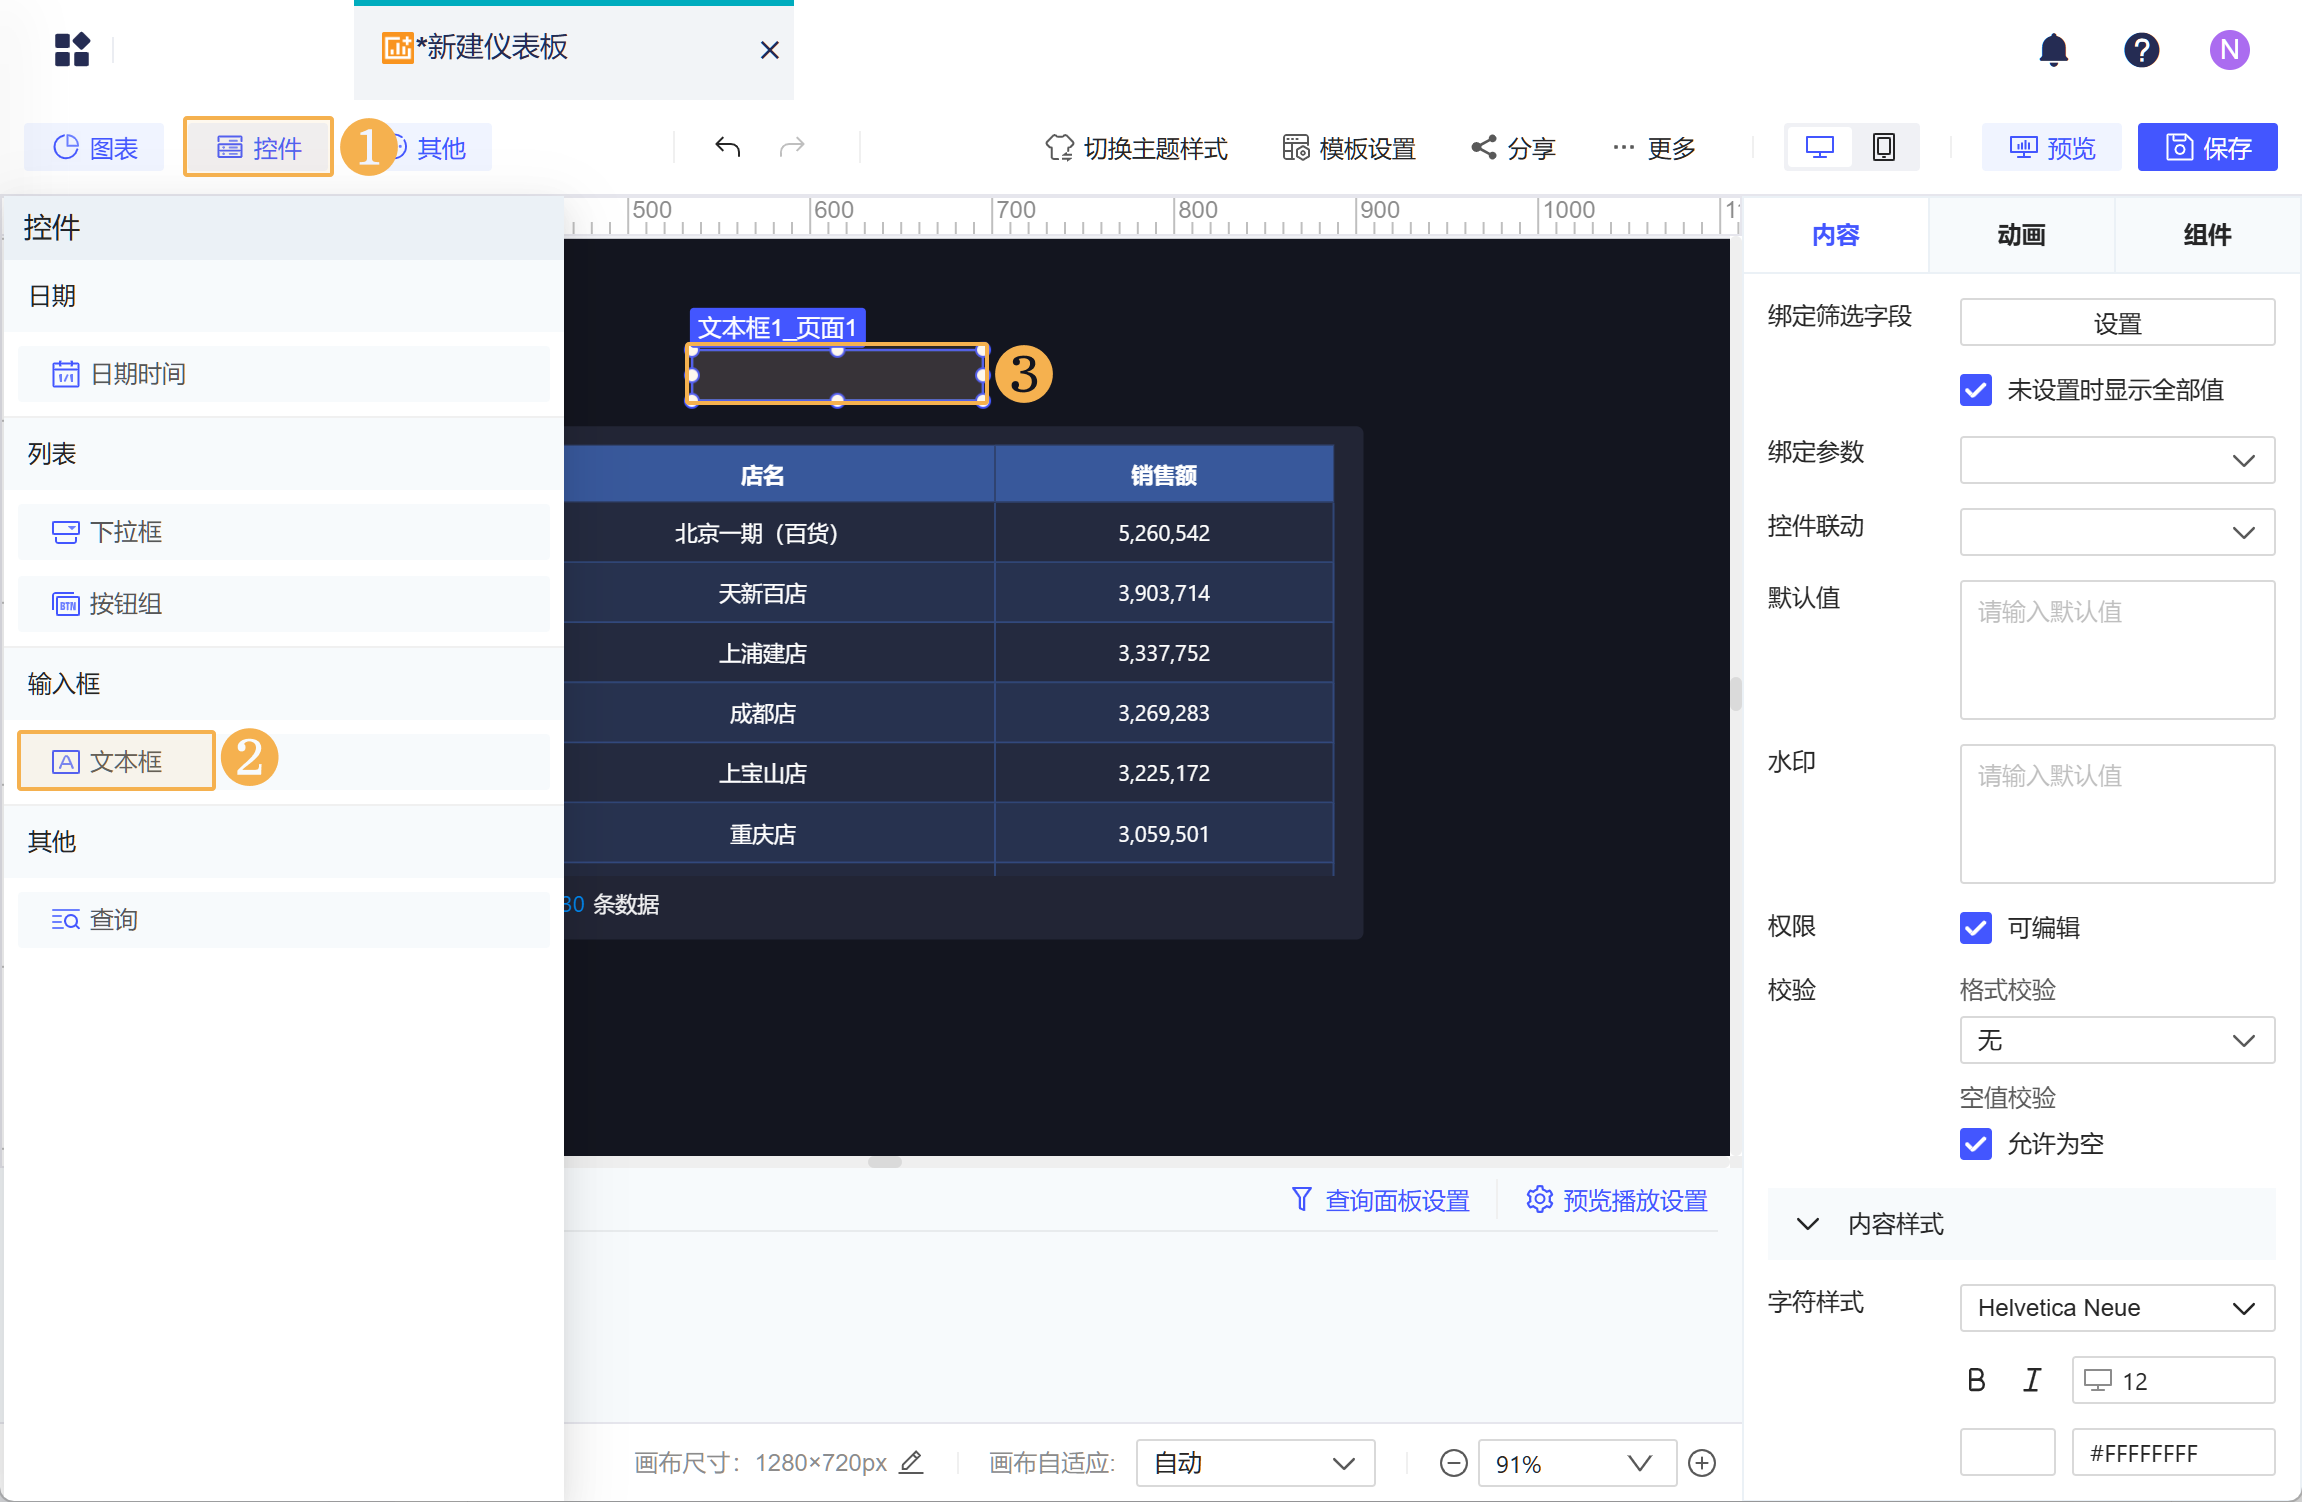Switch to mobile layout view icon
This screenshot has height=1502, width=2302.
(1883, 148)
